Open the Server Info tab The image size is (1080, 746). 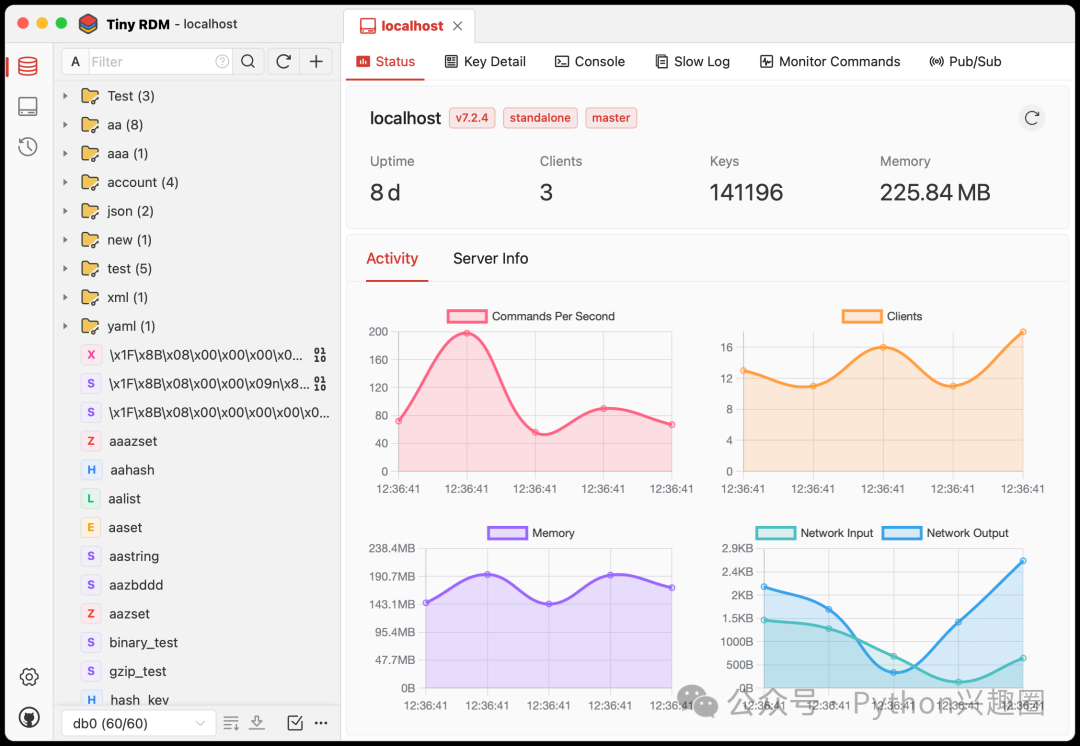tap(490, 258)
